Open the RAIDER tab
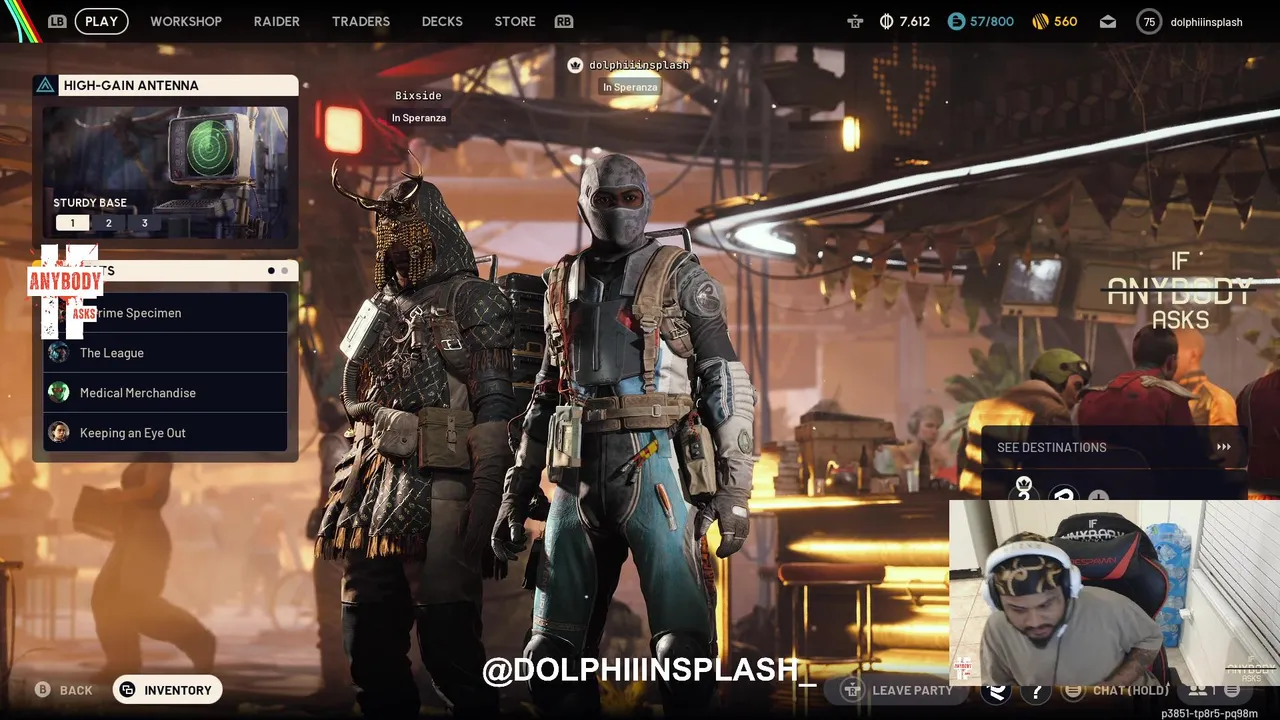 tap(277, 21)
